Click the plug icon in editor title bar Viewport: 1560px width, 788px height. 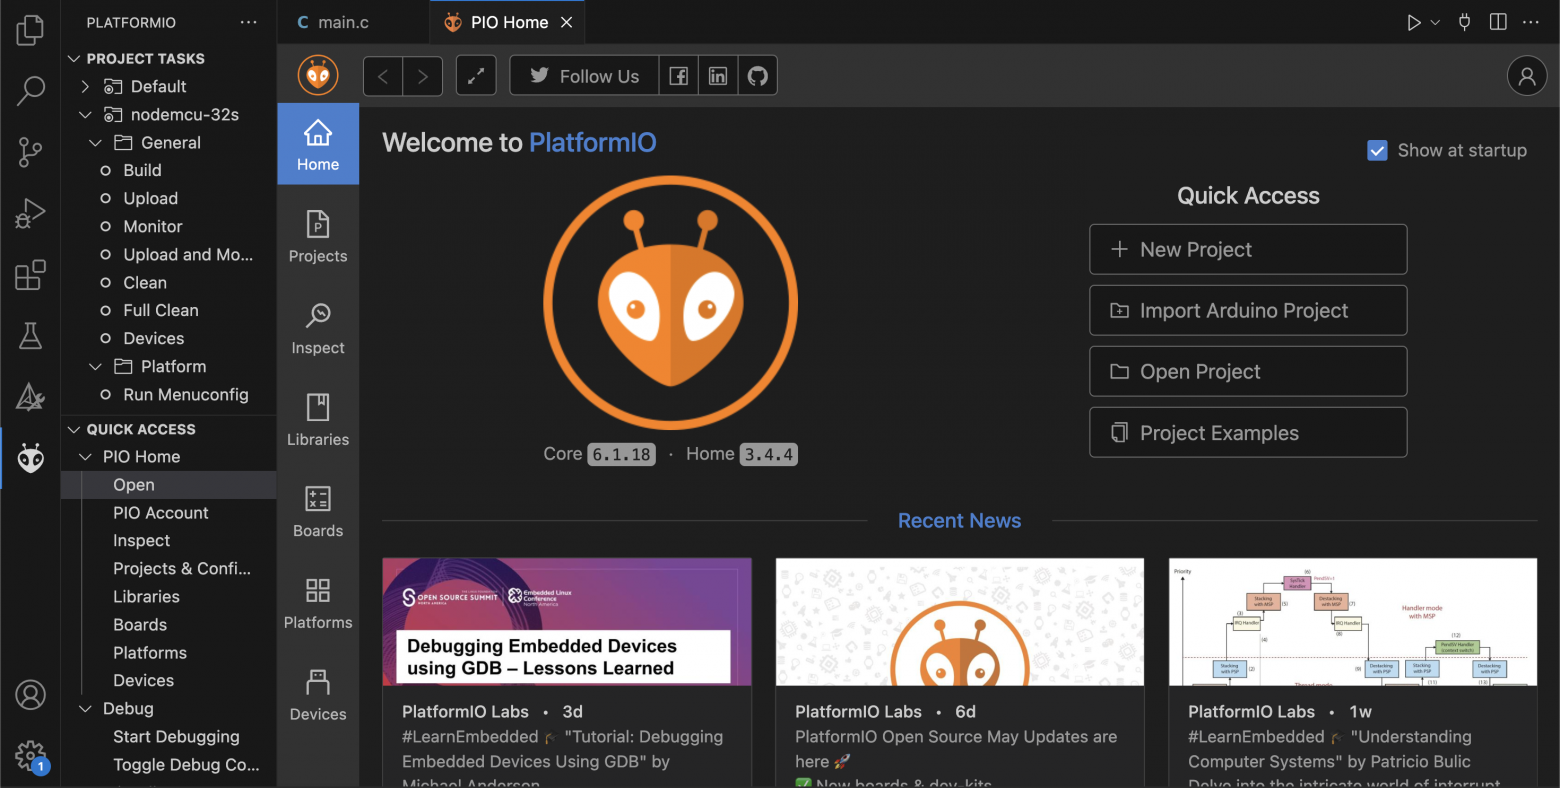pos(1464,22)
